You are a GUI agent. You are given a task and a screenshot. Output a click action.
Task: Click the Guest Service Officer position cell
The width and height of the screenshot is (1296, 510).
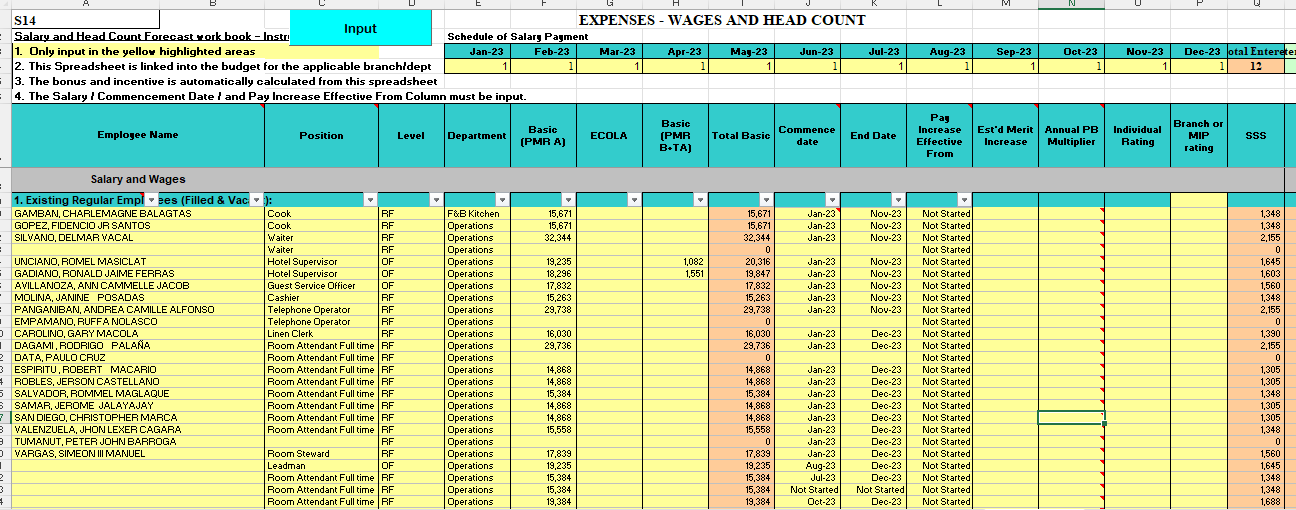(x=321, y=286)
